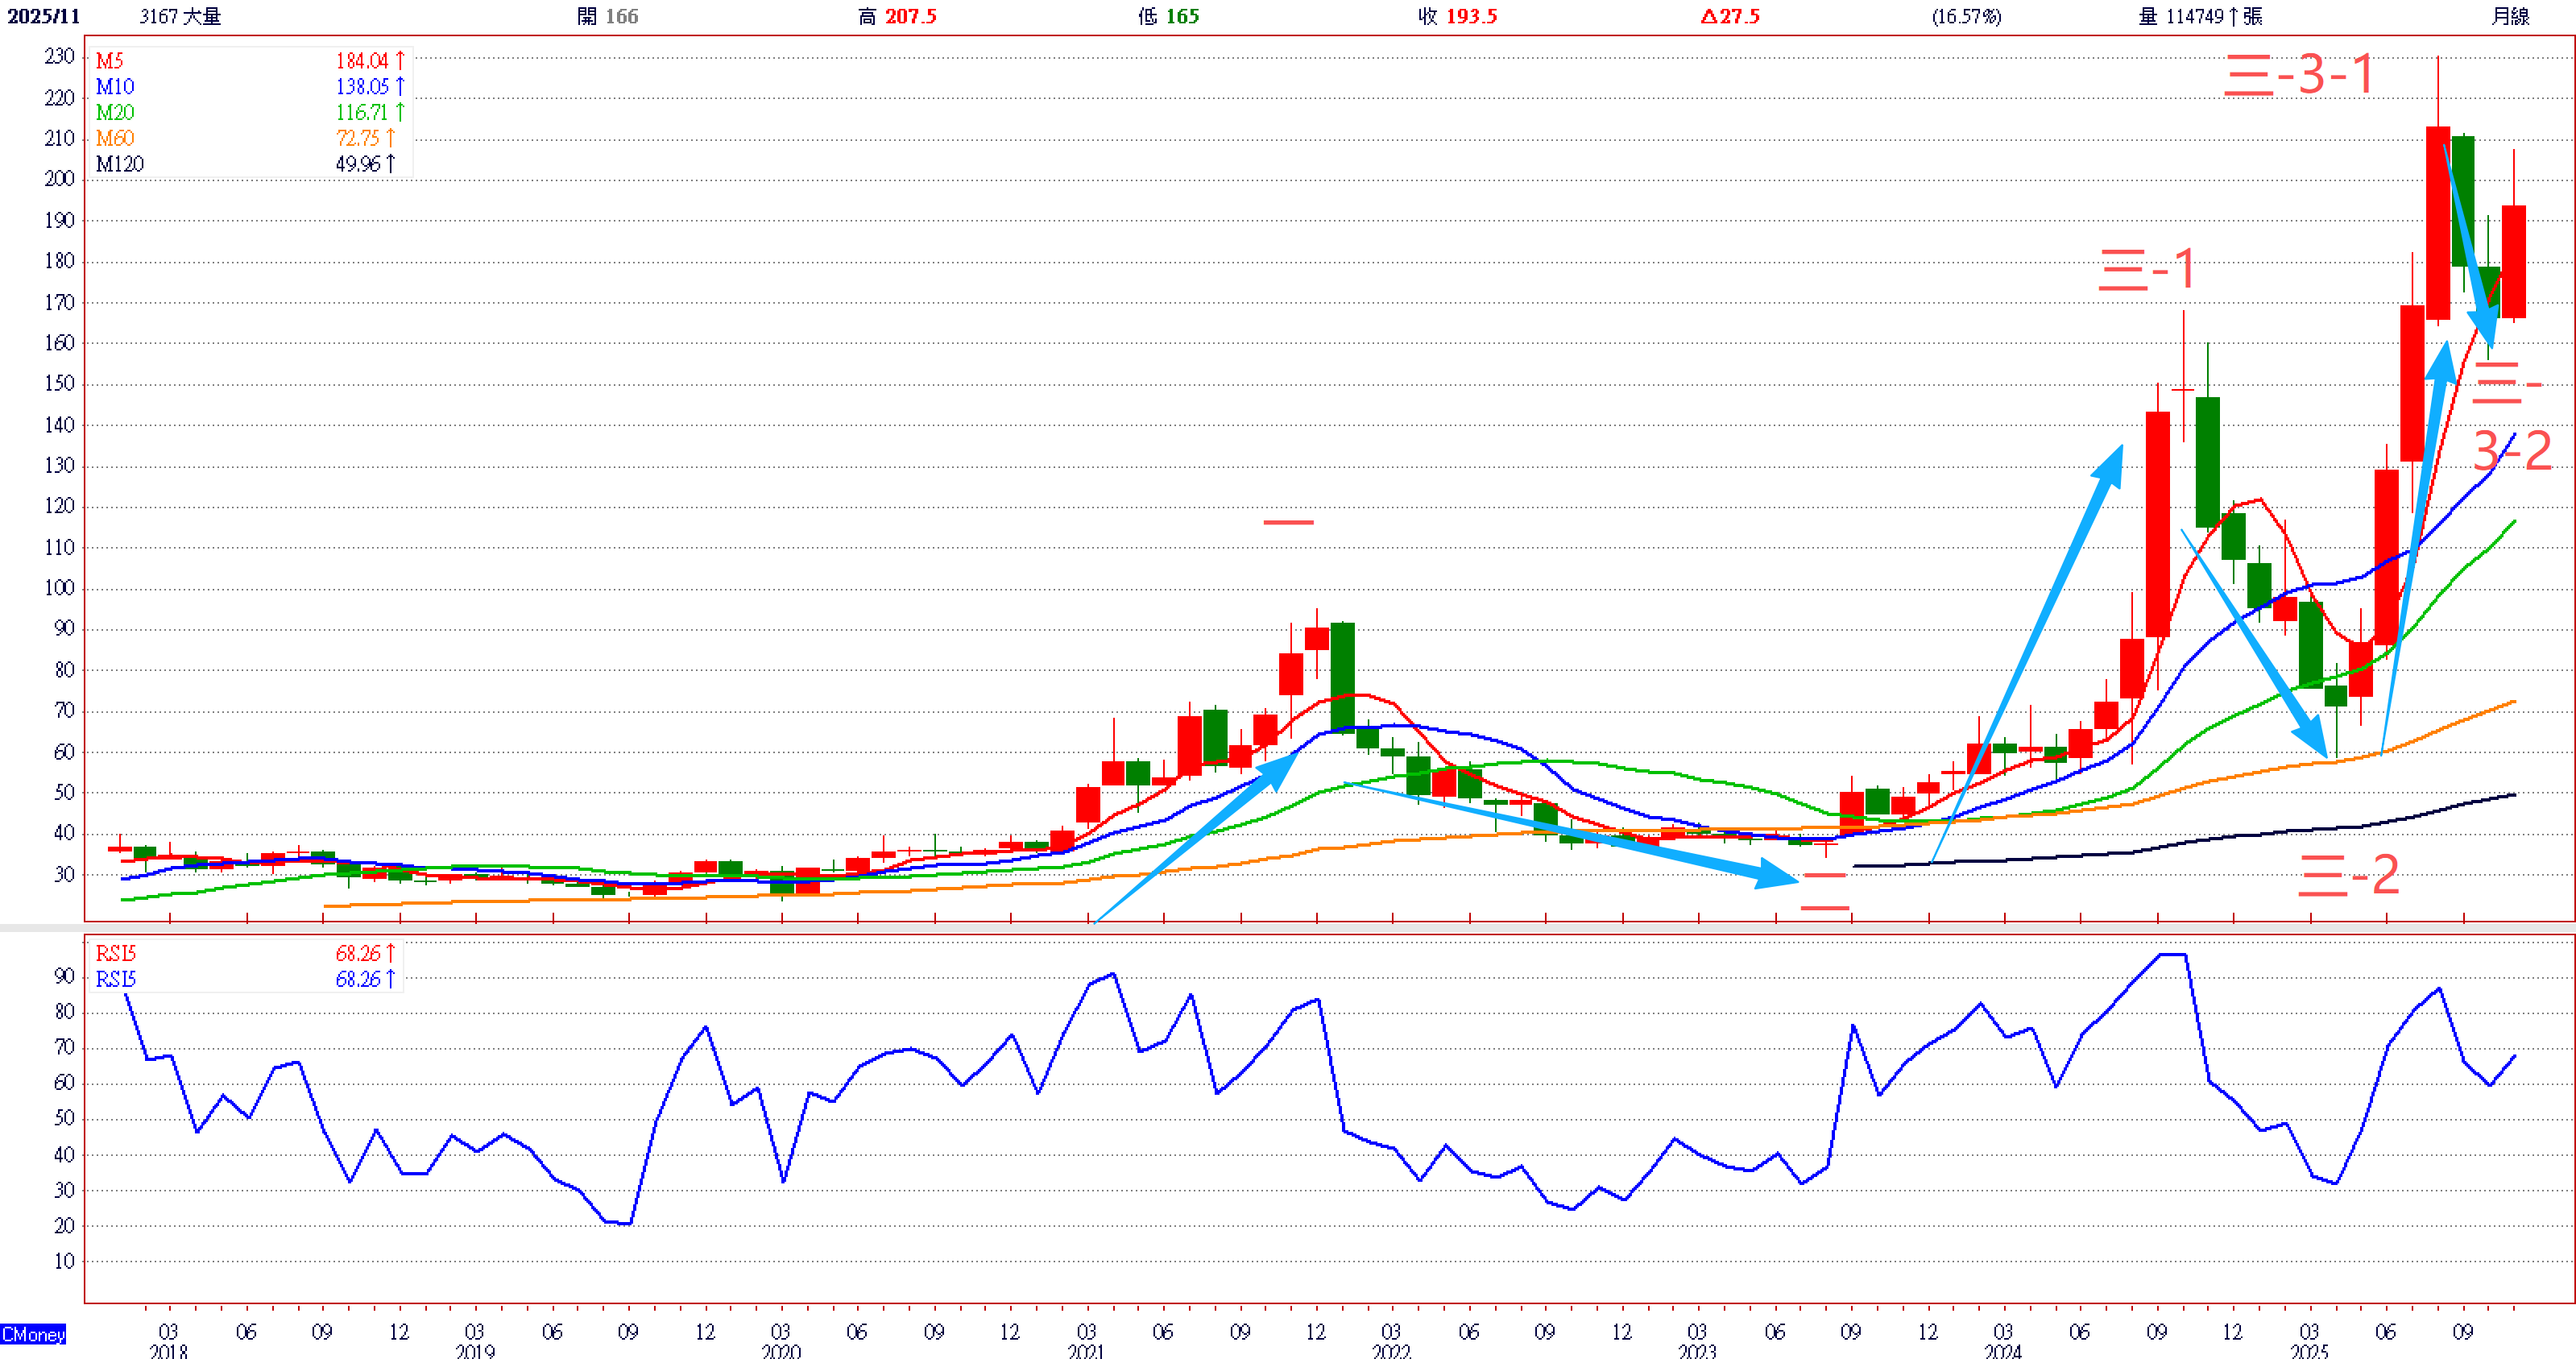Click the red upward arrow beside M5 value

[400, 60]
